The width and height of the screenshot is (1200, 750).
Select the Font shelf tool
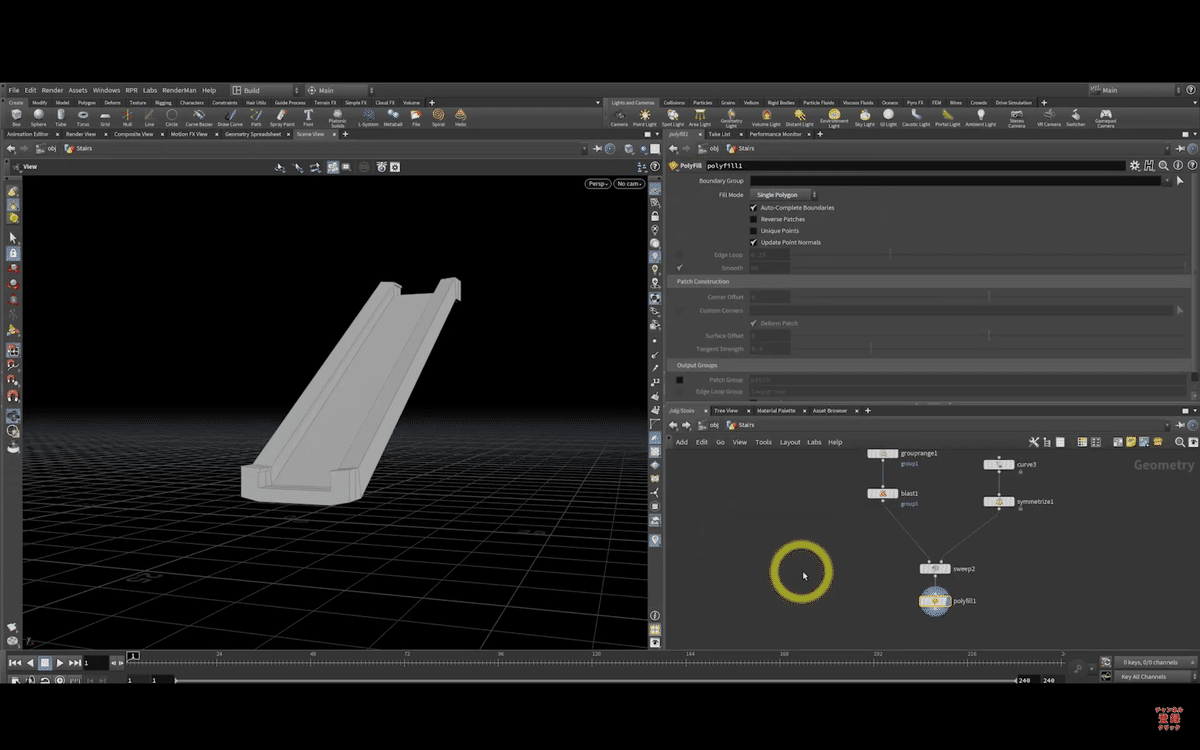pos(308,117)
